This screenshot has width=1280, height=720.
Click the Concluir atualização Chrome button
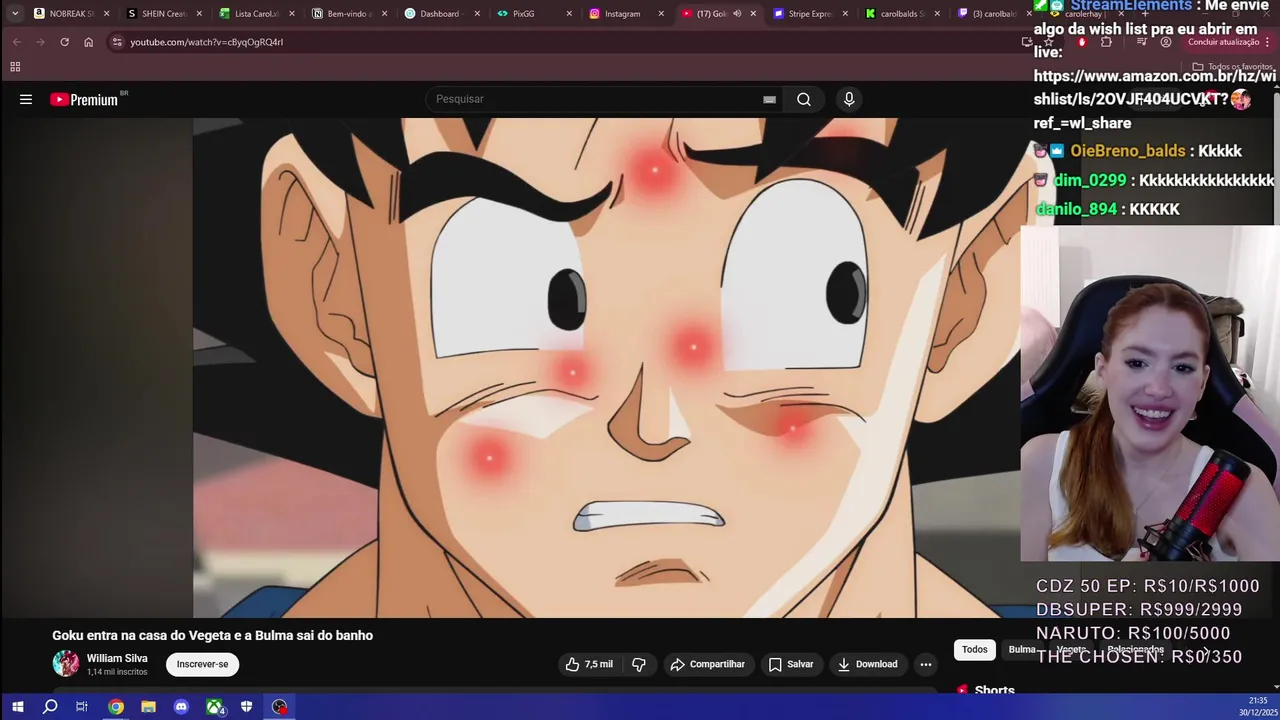point(1224,42)
